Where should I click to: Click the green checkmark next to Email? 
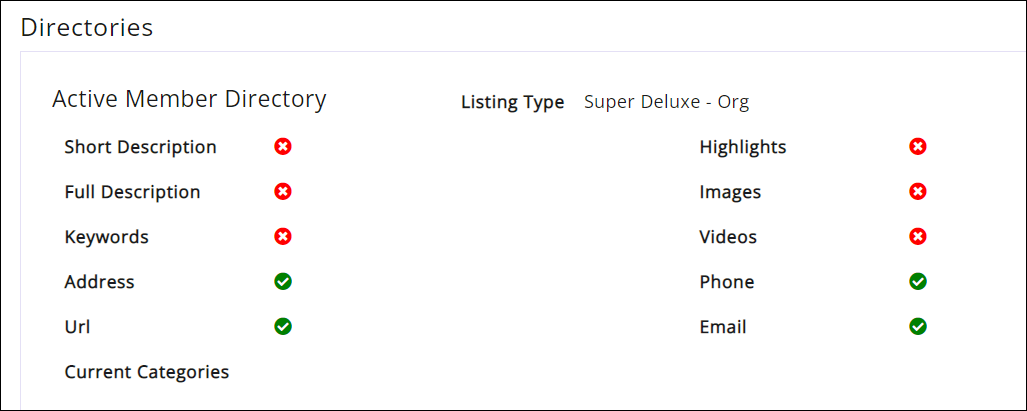click(x=918, y=327)
